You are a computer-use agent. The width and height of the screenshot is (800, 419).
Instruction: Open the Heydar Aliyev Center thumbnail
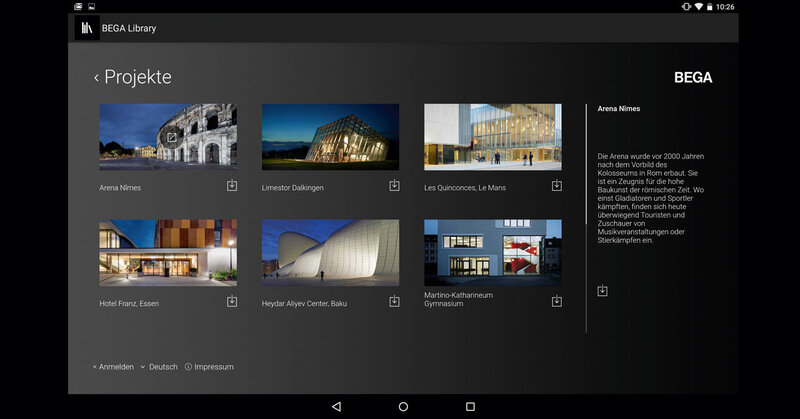click(x=331, y=253)
